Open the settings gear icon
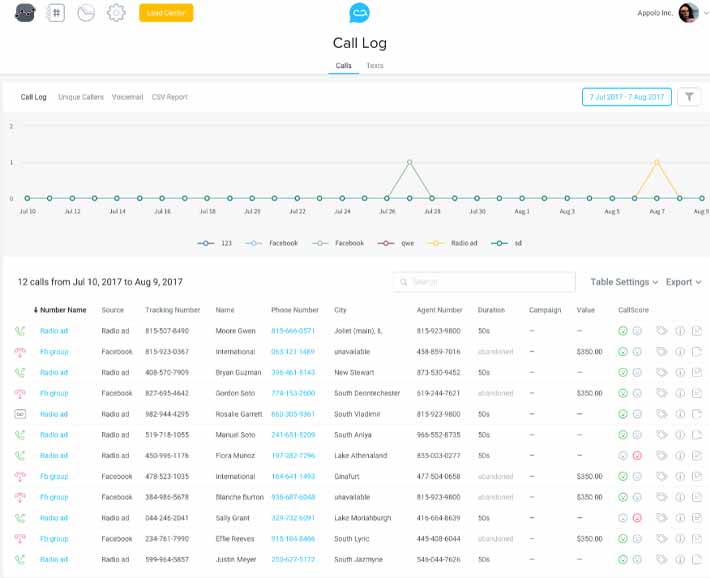 [x=116, y=13]
